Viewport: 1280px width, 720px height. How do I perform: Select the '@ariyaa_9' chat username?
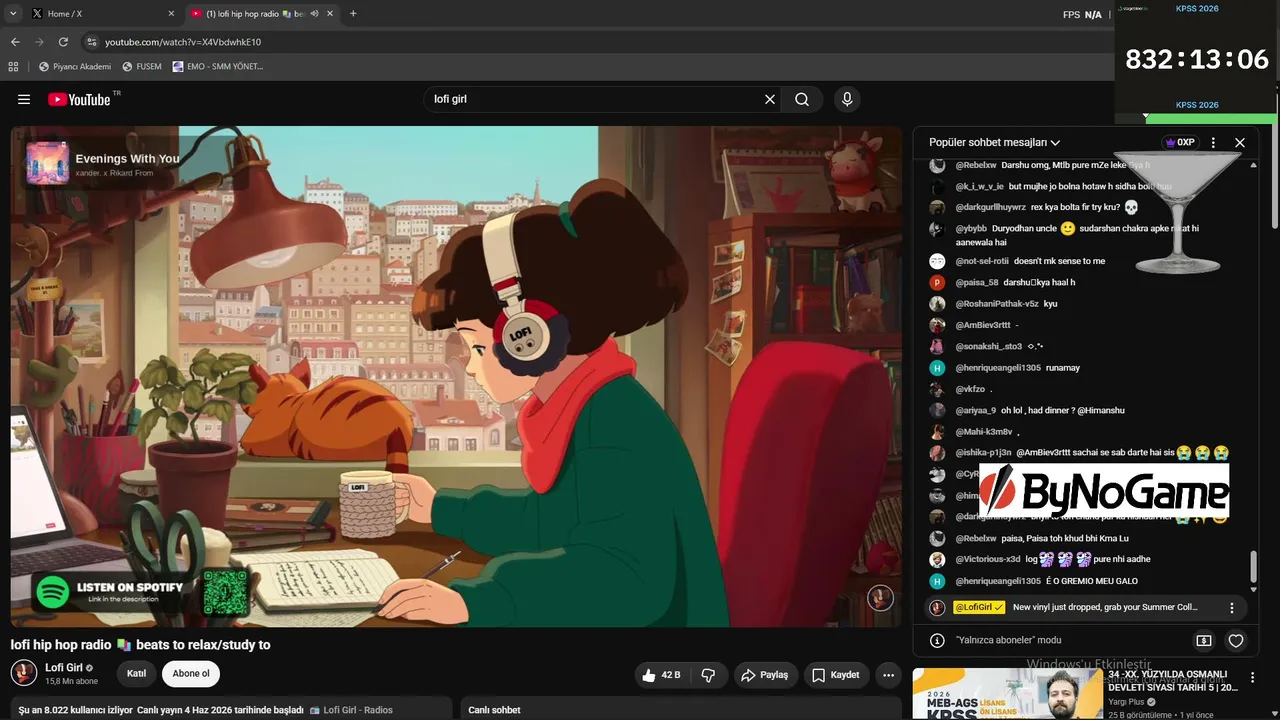tap(976, 410)
